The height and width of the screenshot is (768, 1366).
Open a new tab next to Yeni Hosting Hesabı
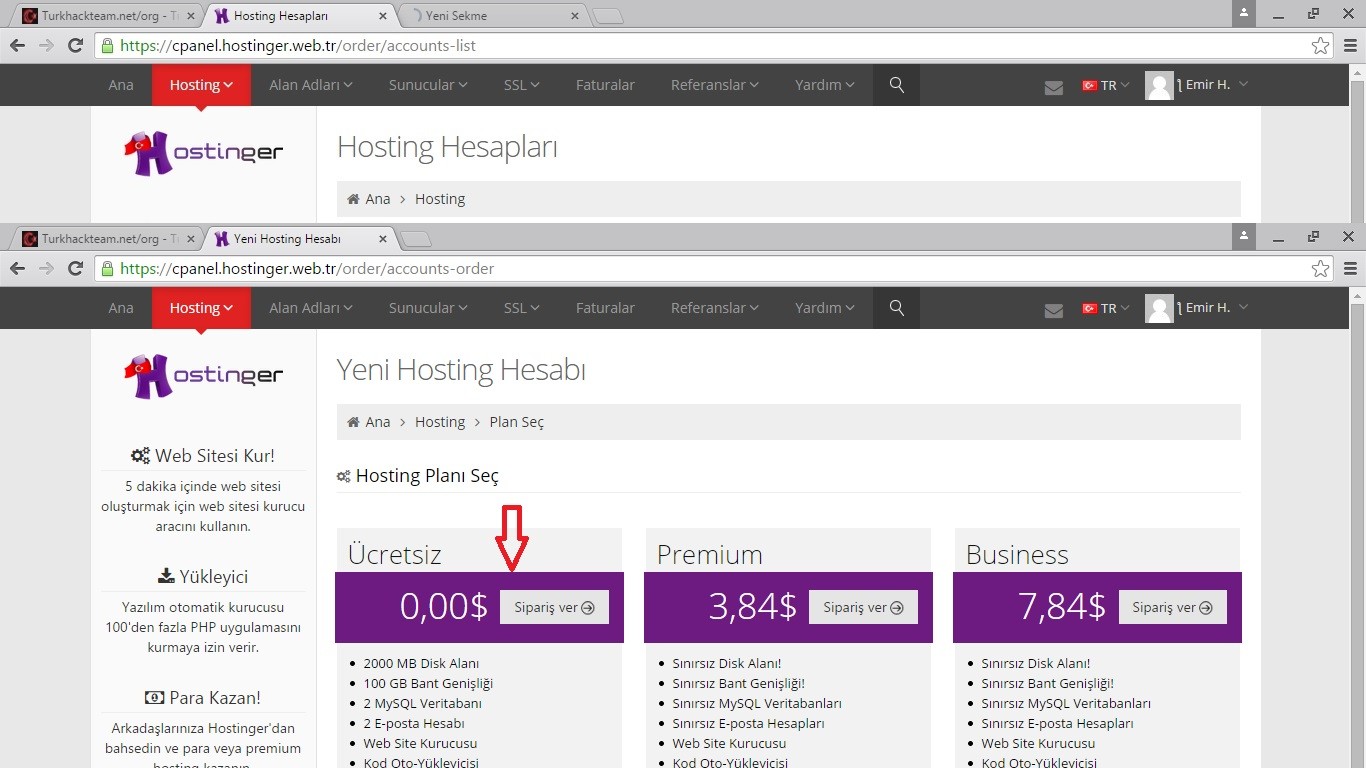pyautogui.click(x=416, y=239)
